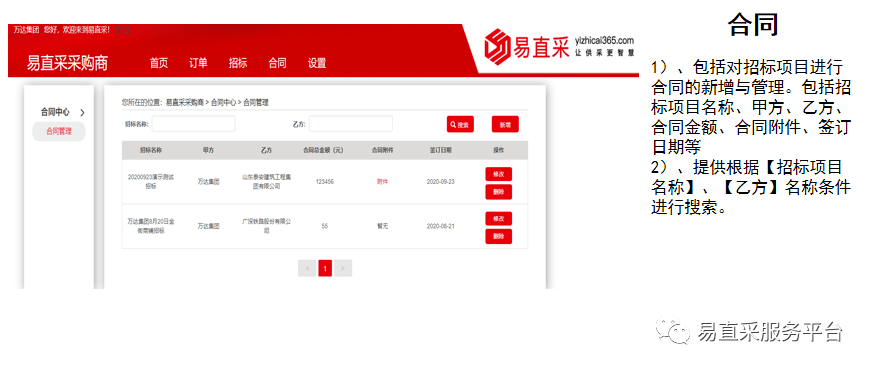Viewport: 872px width, 370px height.
Task: Open the 订单 menu
Action: coord(198,63)
